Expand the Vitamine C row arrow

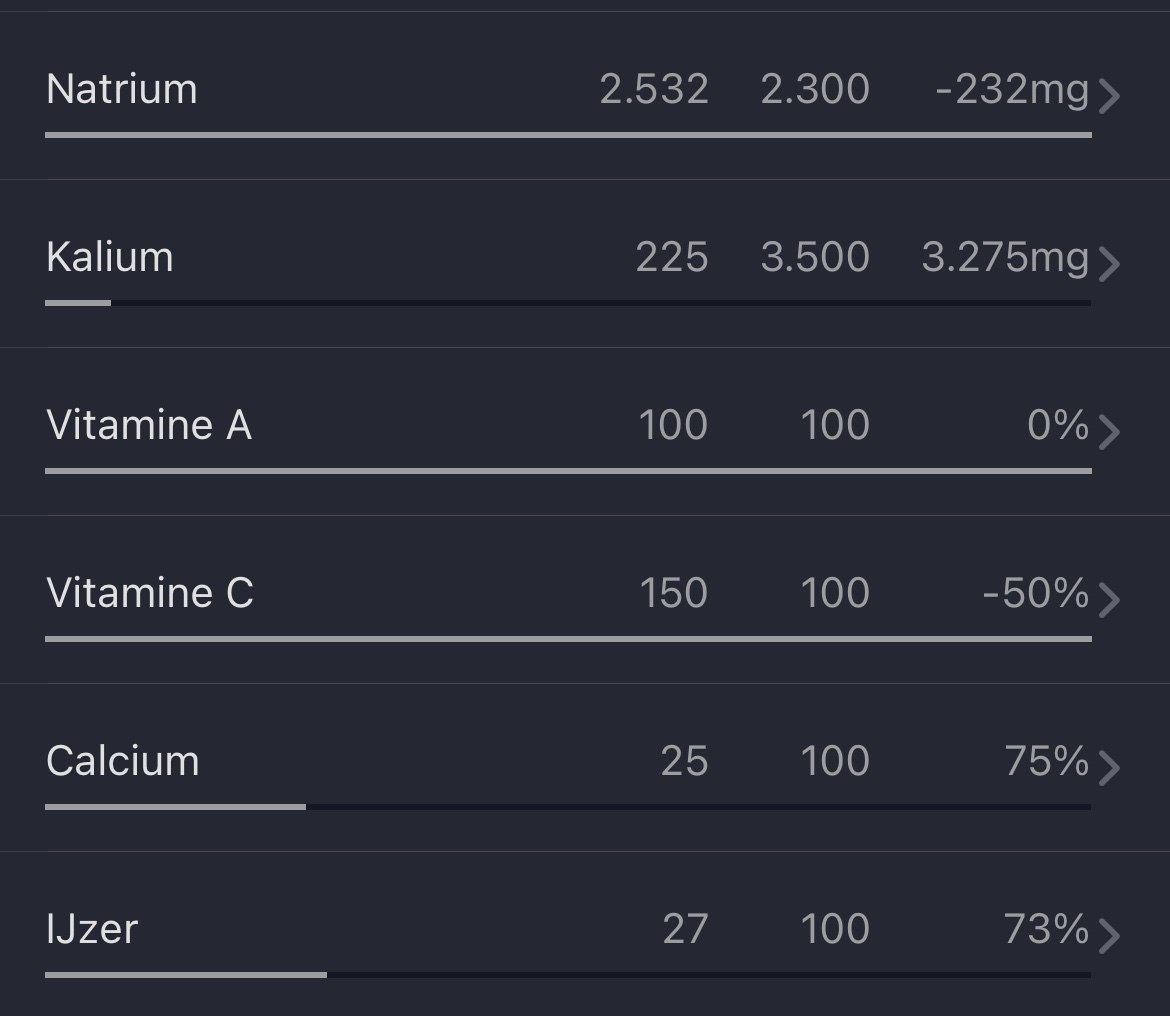click(1108, 600)
